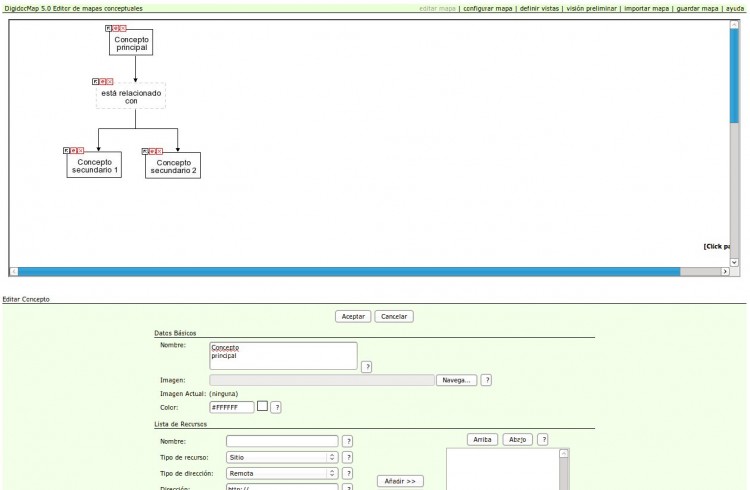Click the delete X icon on Concepto principal
The height and width of the screenshot is (490, 750).
click(x=122, y=28)
